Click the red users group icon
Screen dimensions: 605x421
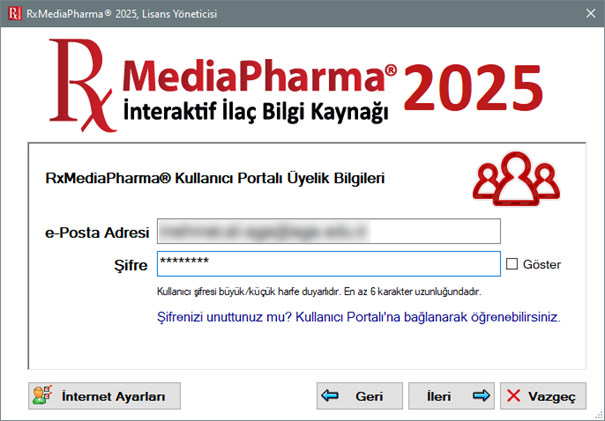click(516, 179)
